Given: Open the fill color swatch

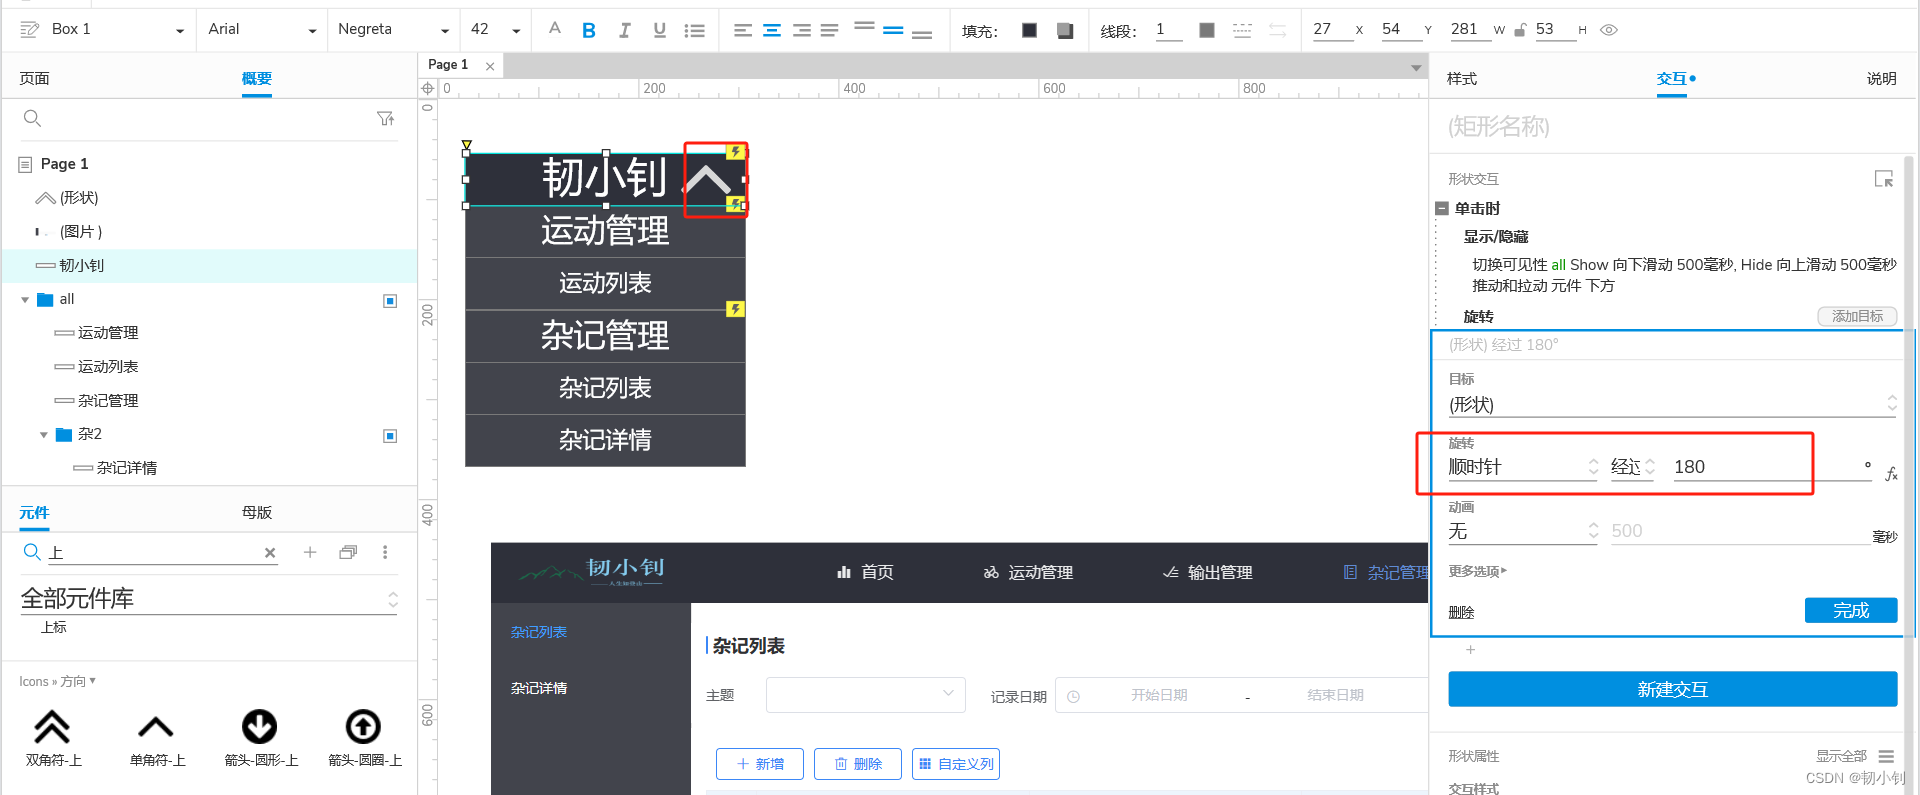Looking at the screenshot, I should (x=1029, y=30).
